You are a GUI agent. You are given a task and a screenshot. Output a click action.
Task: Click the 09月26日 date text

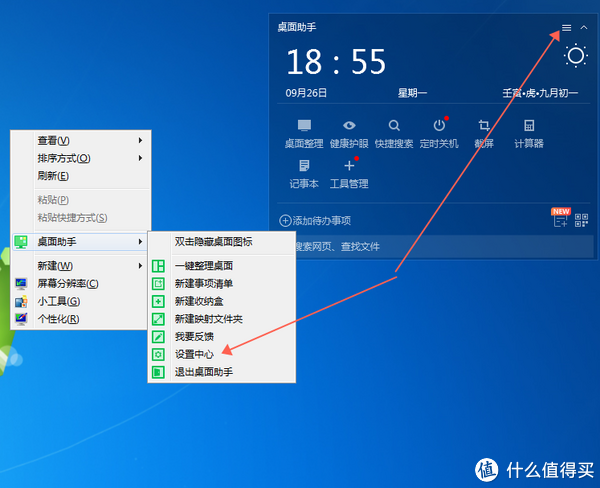[306, 93]
